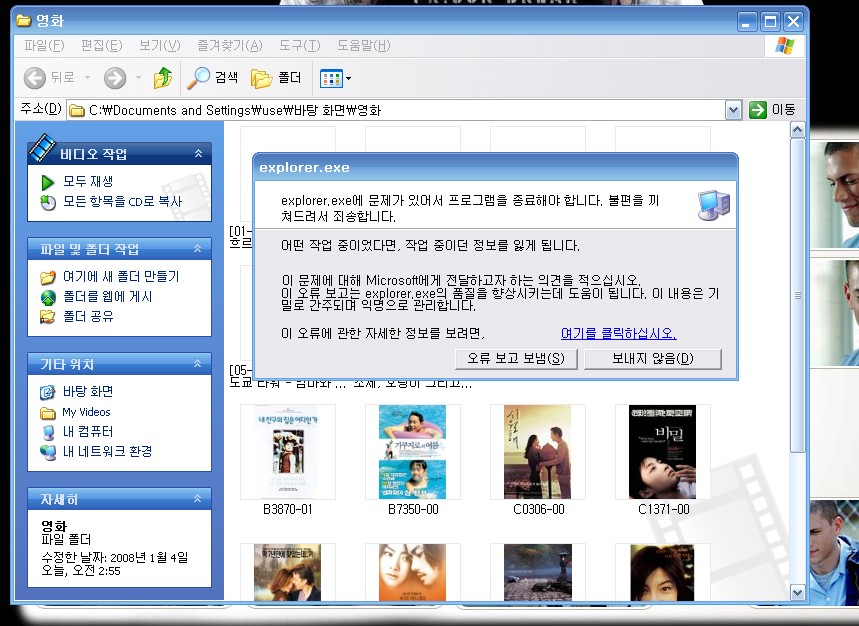This screenshot has width=859, height=626.
Task: Open the 파일(F) menu
Action: [44, 45]
